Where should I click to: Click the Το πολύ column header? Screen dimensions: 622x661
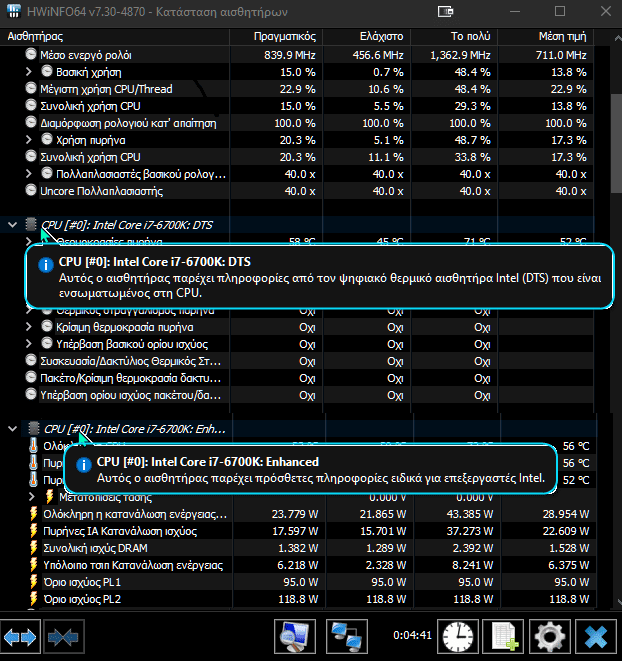tap(454, 37)
